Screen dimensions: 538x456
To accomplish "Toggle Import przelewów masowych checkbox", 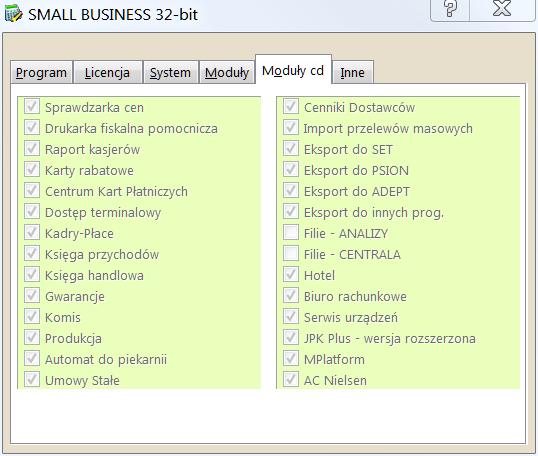I will tap(291, 128).
